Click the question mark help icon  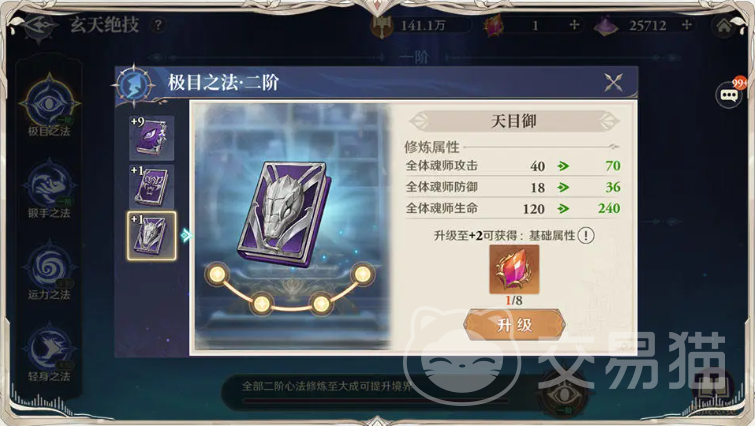pyautogui.click(x=158, y=25)
